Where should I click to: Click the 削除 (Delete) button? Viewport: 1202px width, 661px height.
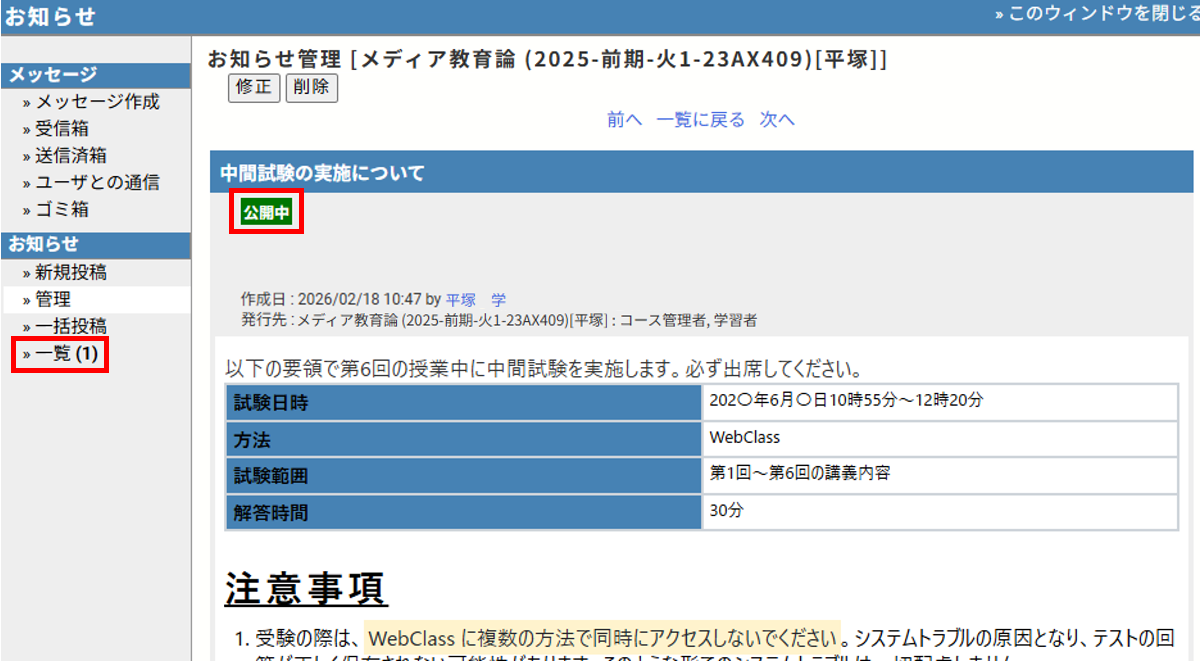311,88
